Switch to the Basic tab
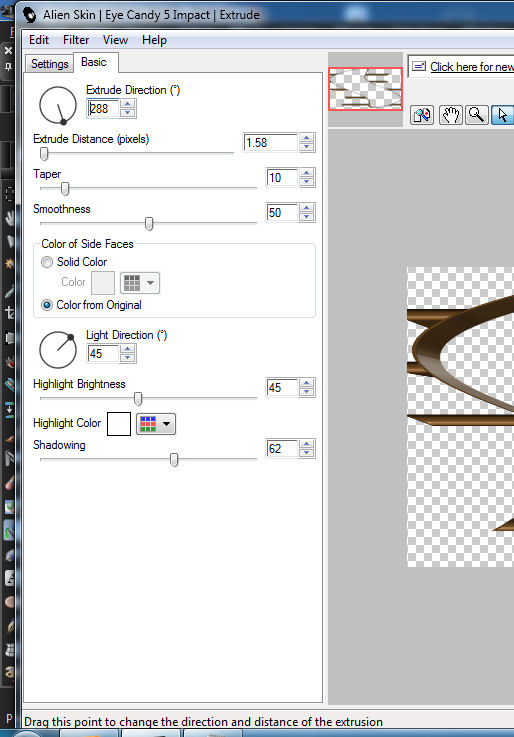514x737 pixels. pos(94,62)
